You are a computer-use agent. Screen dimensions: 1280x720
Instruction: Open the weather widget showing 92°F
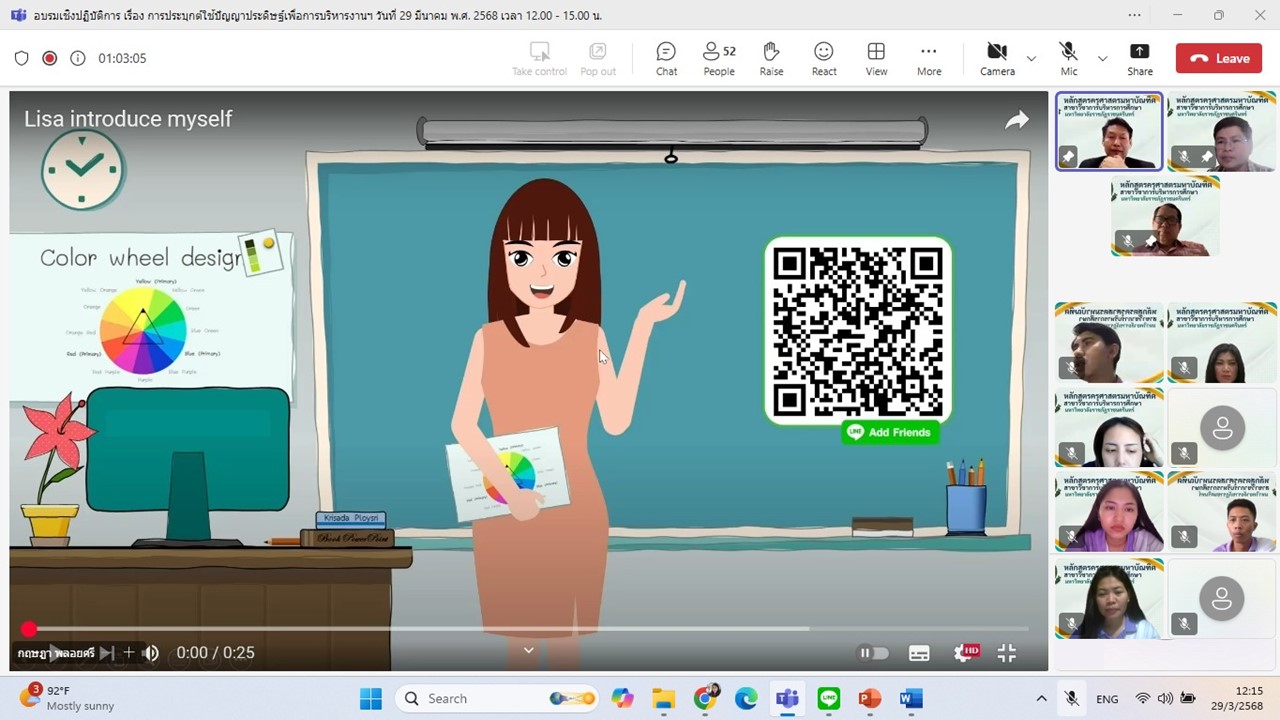pyautogui.click(x=68, y=698)
